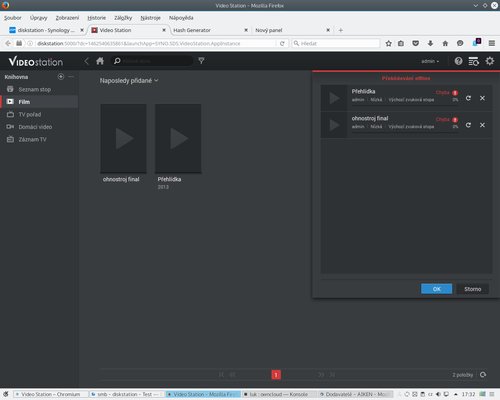Play Přehlídka thumbnail in transcoding panel
The image size is (500, 400).
334,98
